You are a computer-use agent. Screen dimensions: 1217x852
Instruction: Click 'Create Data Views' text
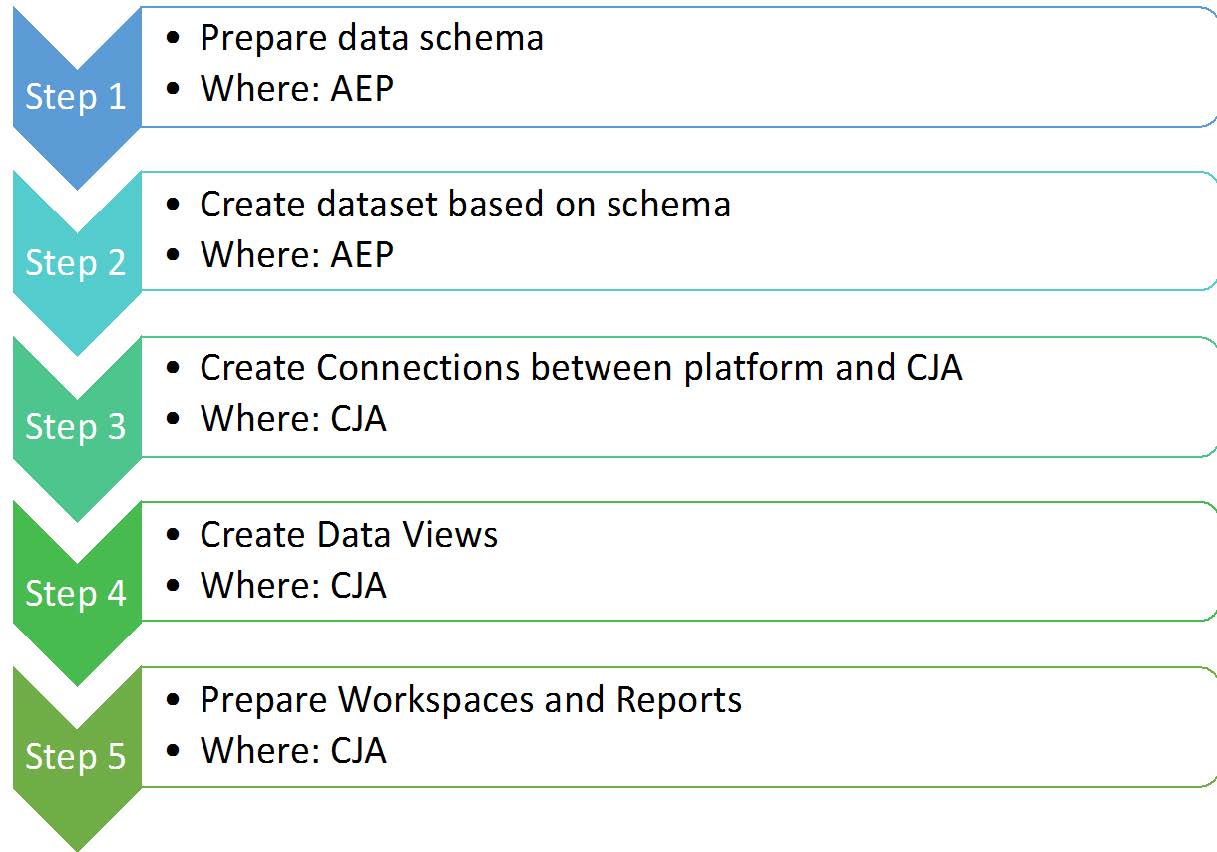(349, 534)
